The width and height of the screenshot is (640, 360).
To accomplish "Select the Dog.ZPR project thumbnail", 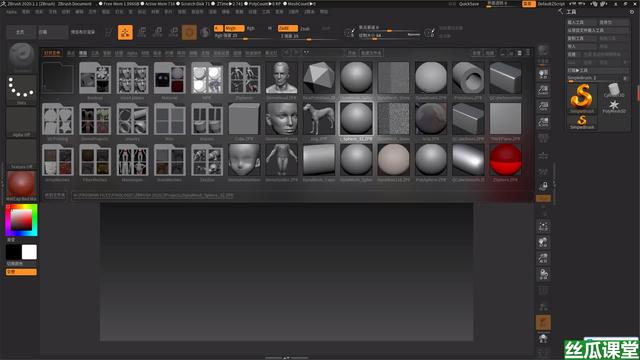I will [319, 119].
